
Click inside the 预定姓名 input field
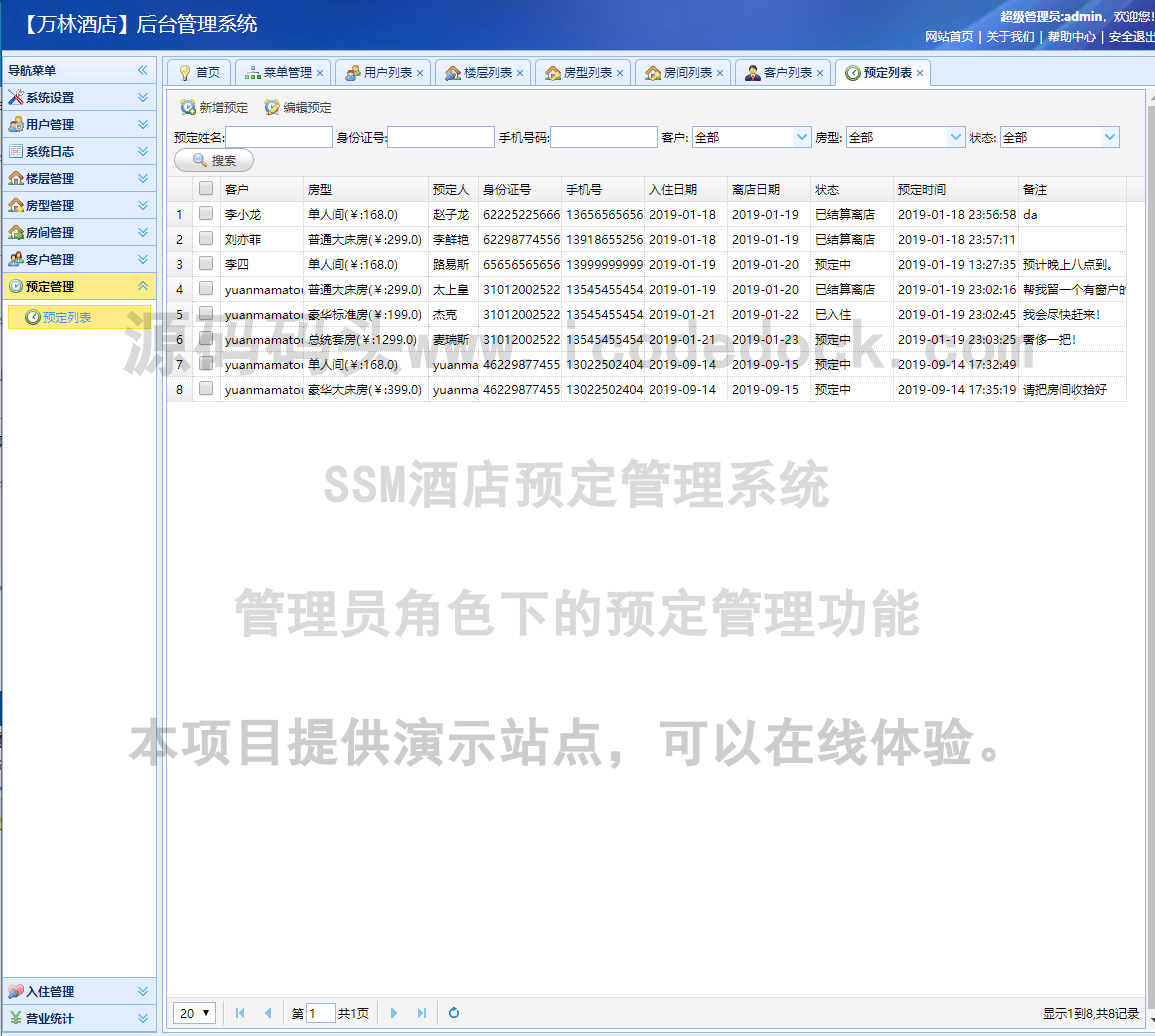(279, 136)
